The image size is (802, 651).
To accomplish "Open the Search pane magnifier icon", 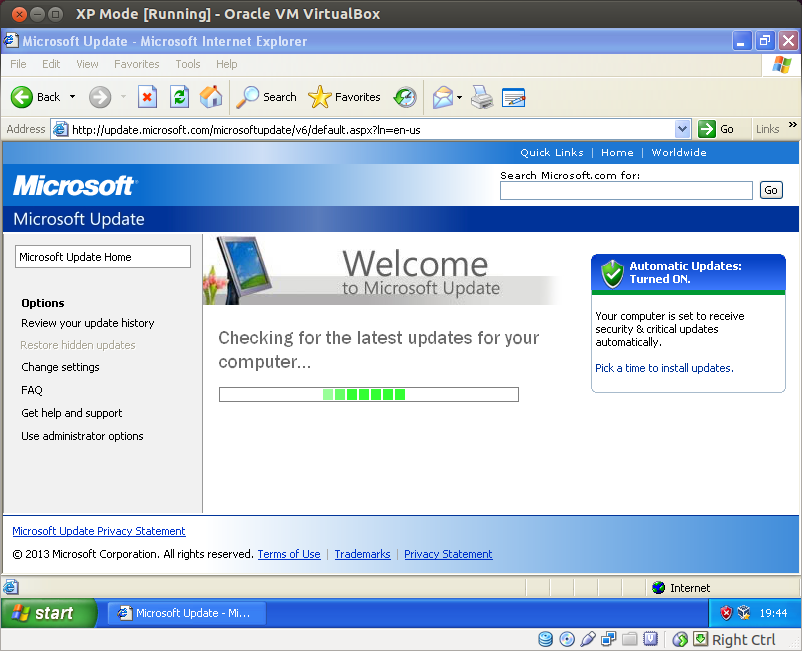I will click(248, 97).
